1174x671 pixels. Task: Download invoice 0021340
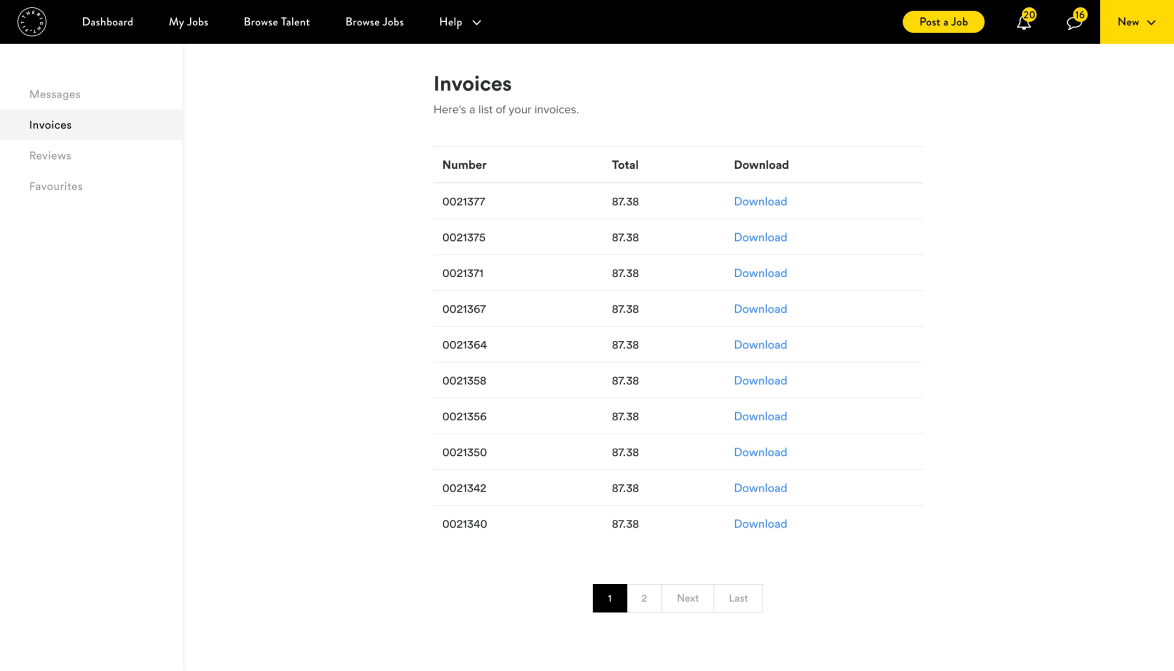pos(760,524)
